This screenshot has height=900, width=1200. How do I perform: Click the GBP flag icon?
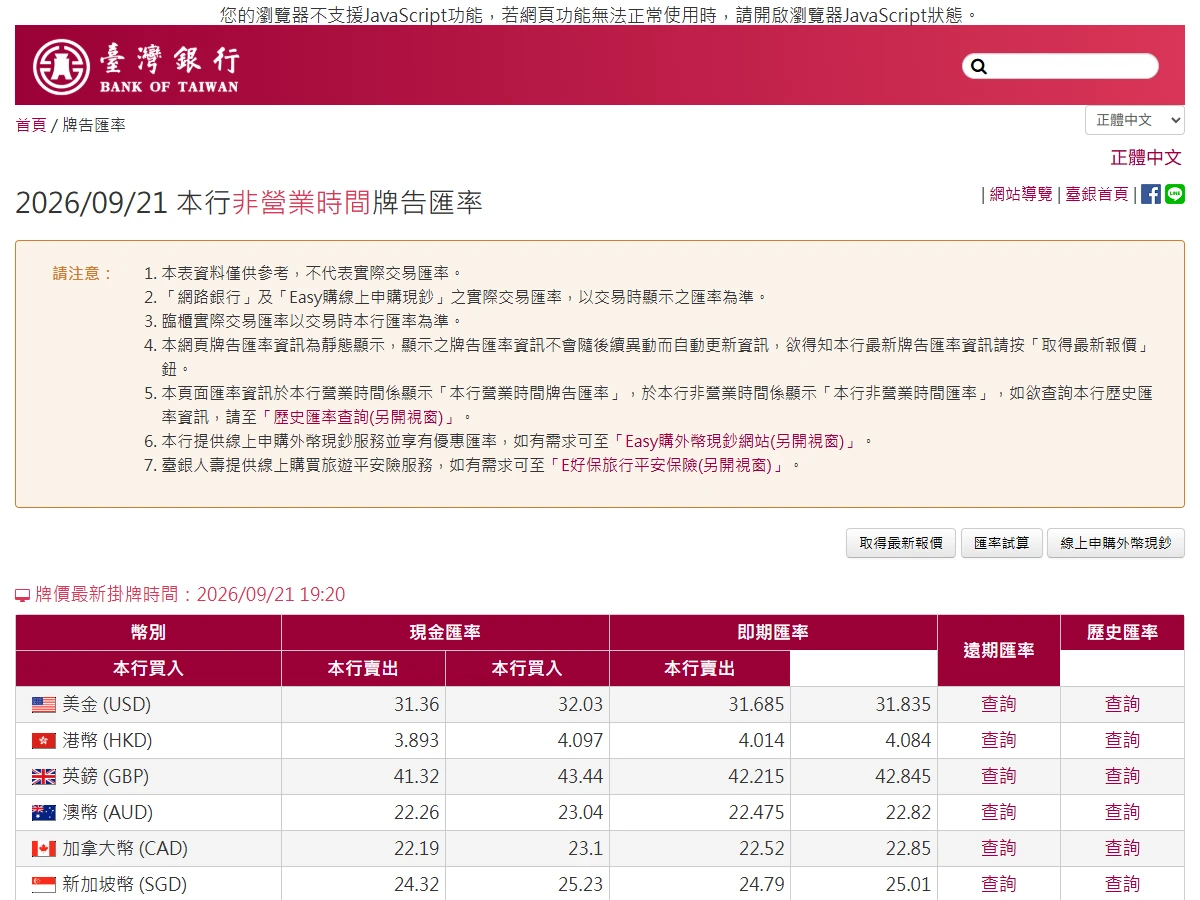tap(44, 777)
